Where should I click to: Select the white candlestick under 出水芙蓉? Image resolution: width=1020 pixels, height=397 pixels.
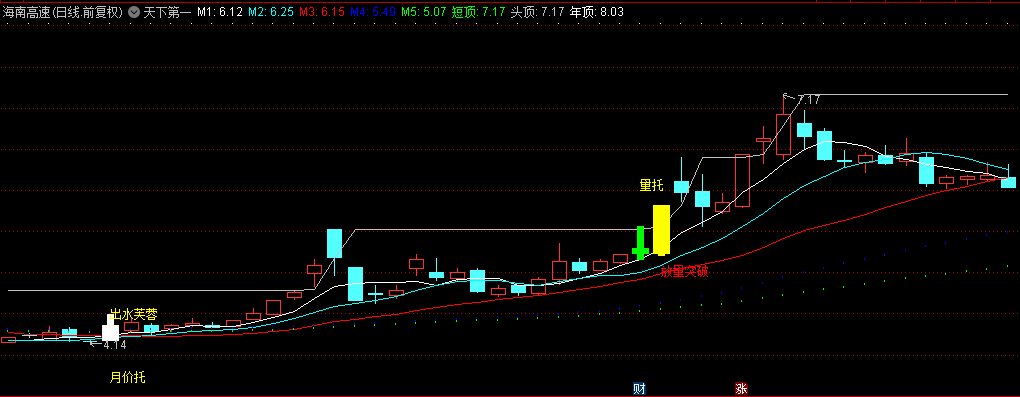coord(110,328)
